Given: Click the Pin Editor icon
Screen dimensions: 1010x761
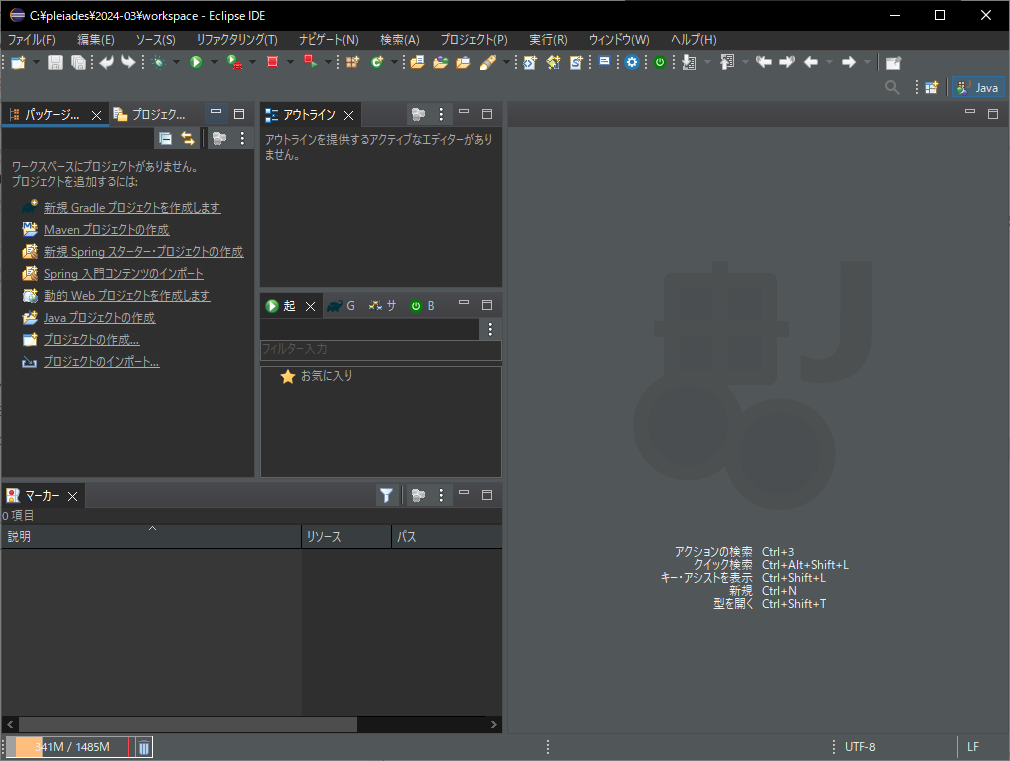Looking at the screenshot, I should tap(893, 63).
